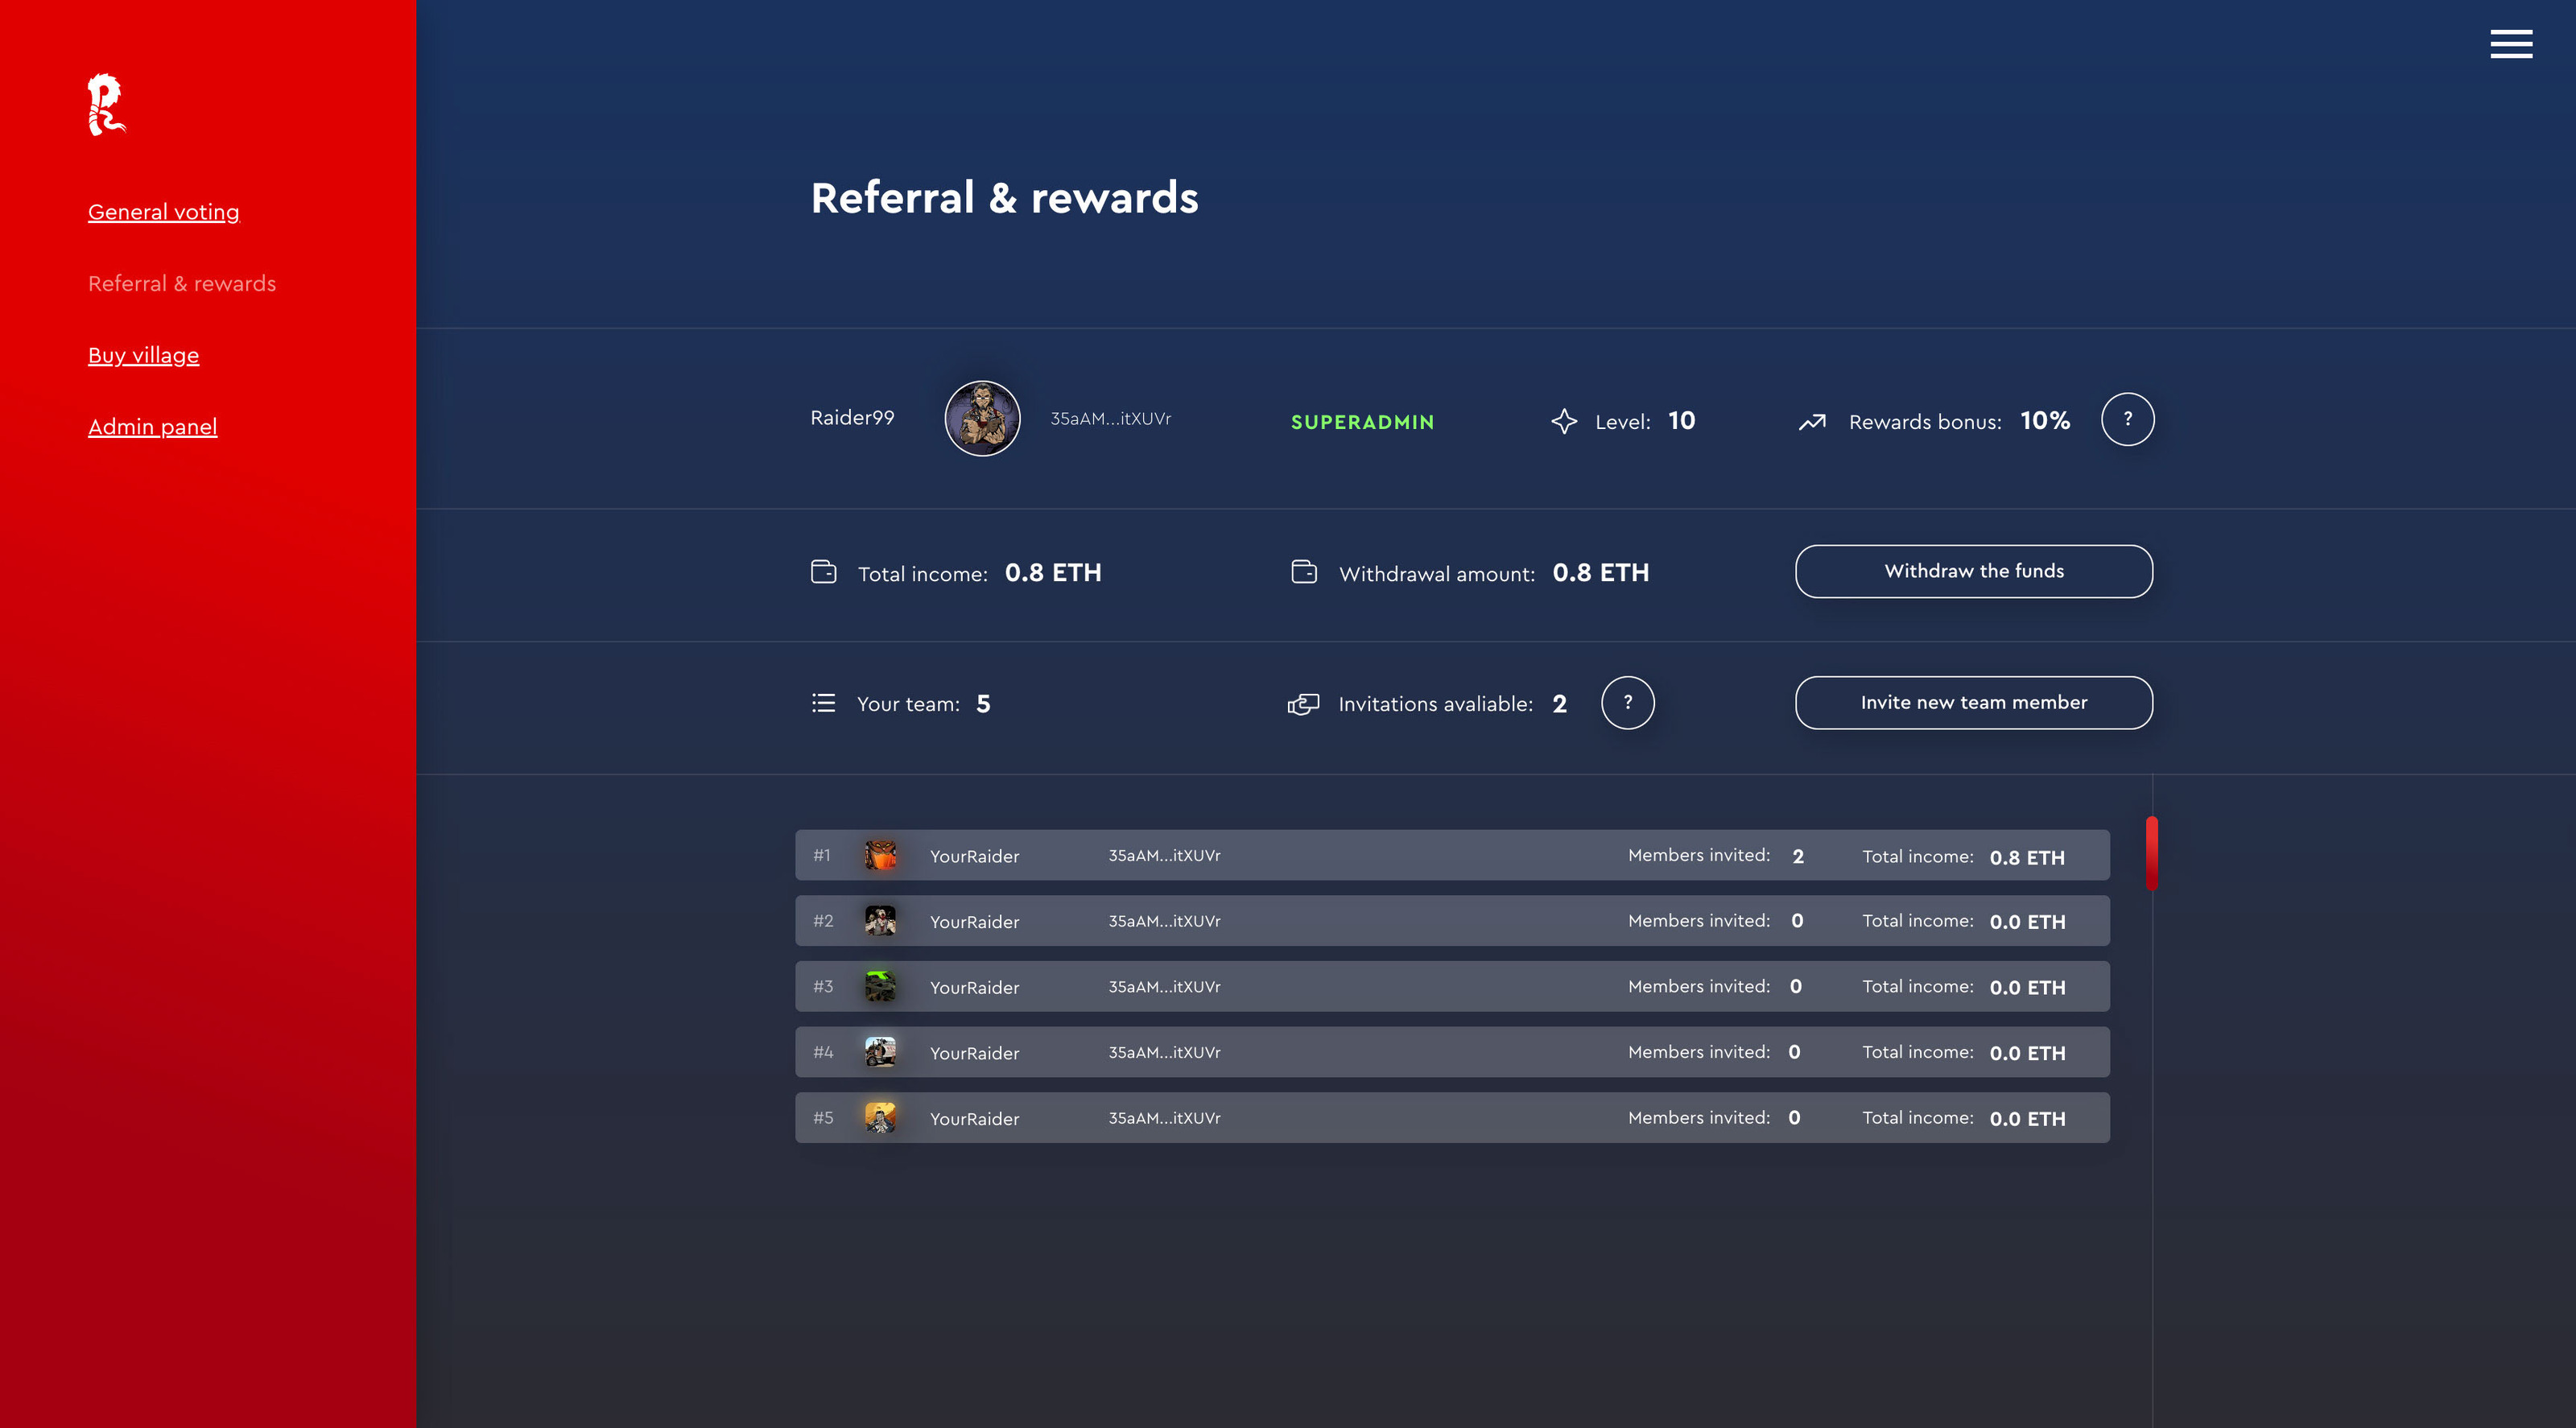Click the Invitations available help question mark
This screenshot has width=2576, height=1428.
pos(1627,703)
